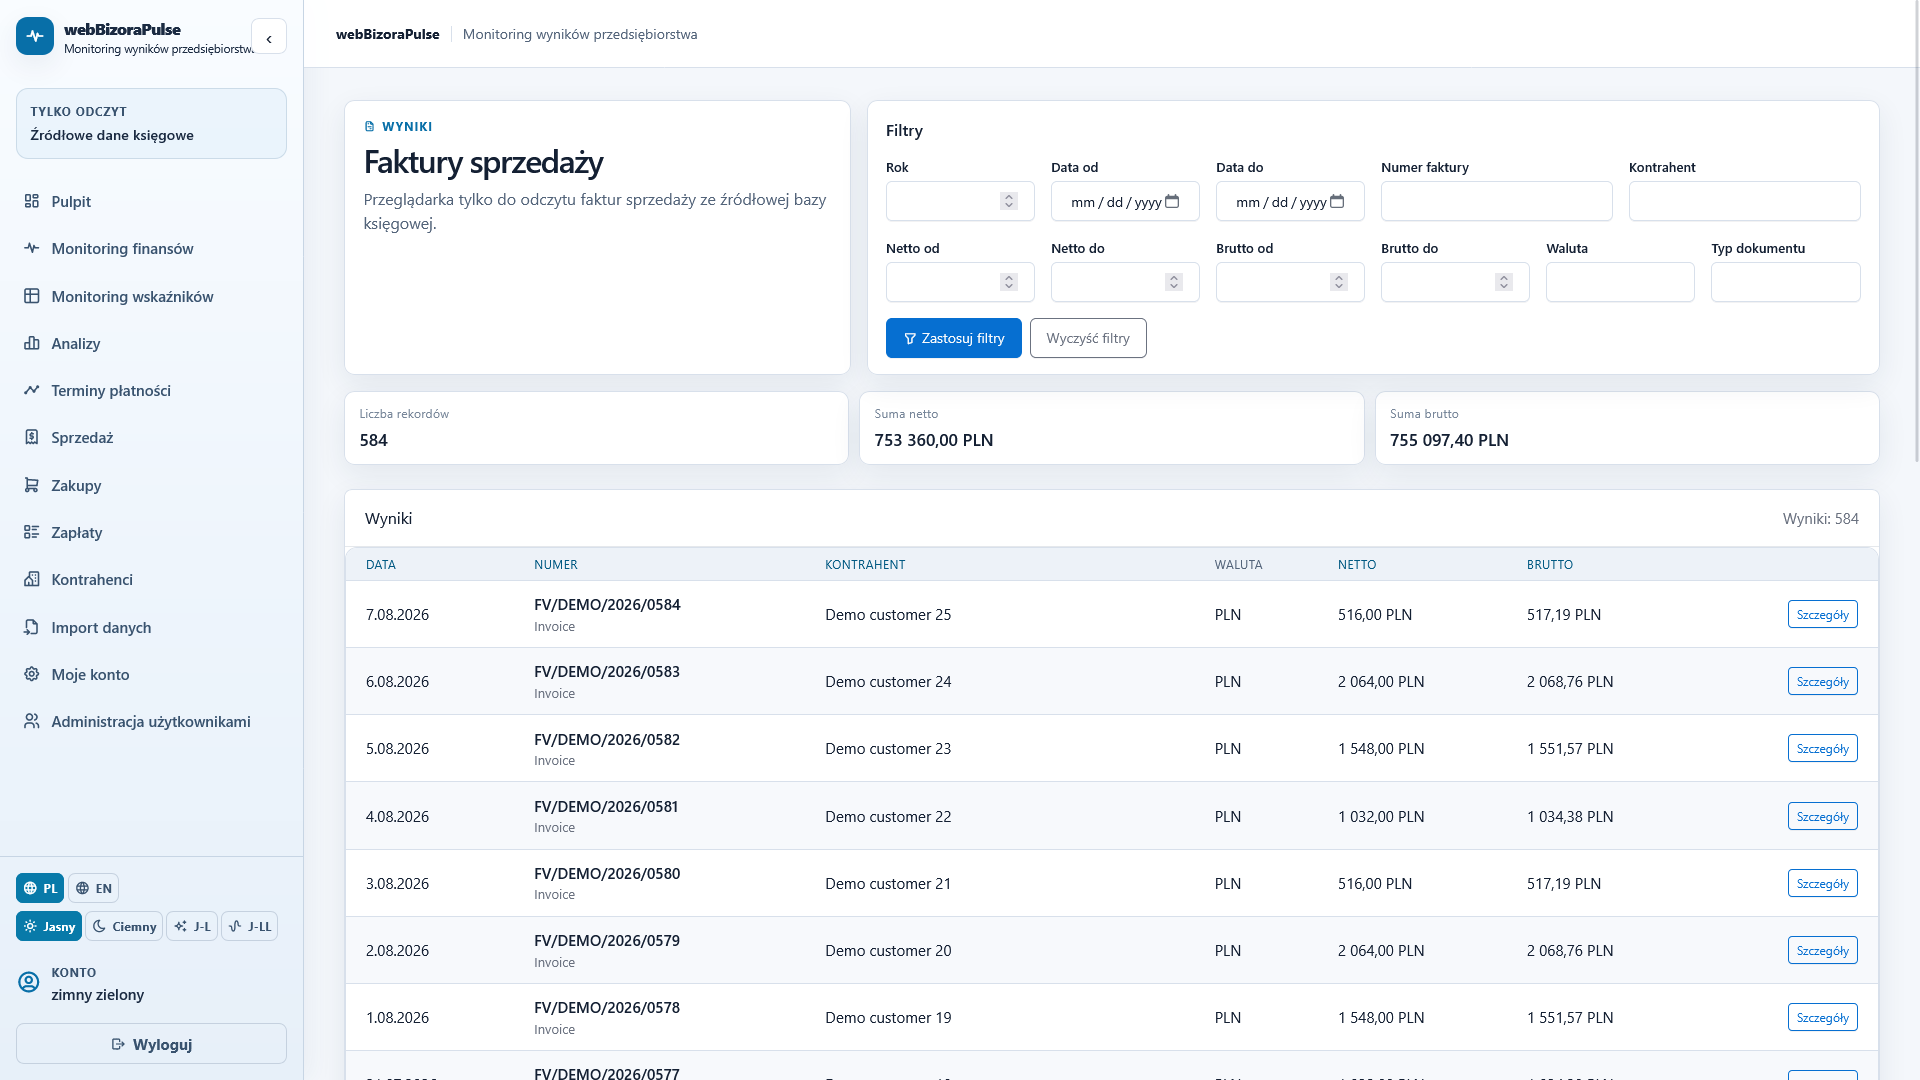Select the Jasny light theme

(49, 926)
